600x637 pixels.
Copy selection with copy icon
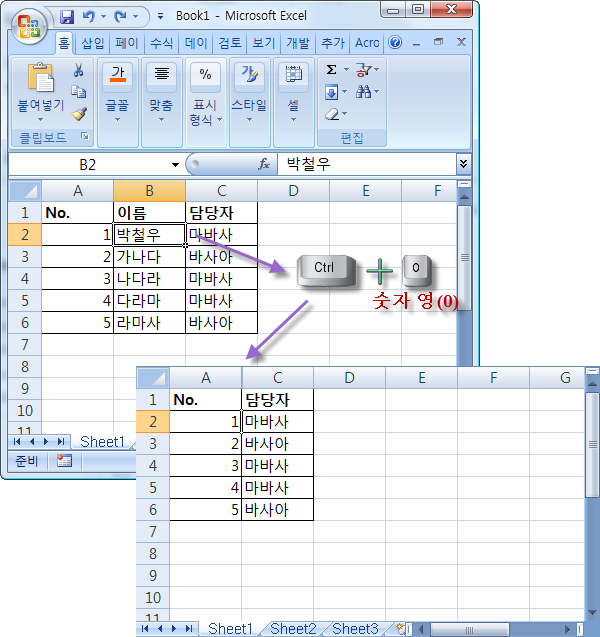point(78,92)
